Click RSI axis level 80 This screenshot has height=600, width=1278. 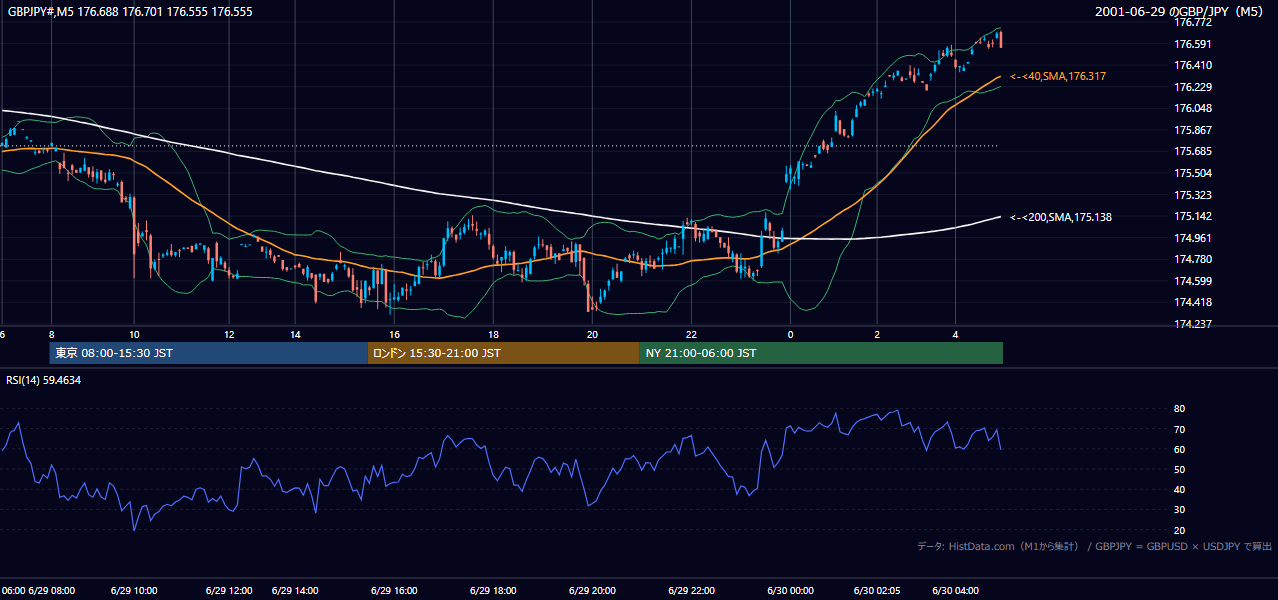click(x=1180, y=409)
